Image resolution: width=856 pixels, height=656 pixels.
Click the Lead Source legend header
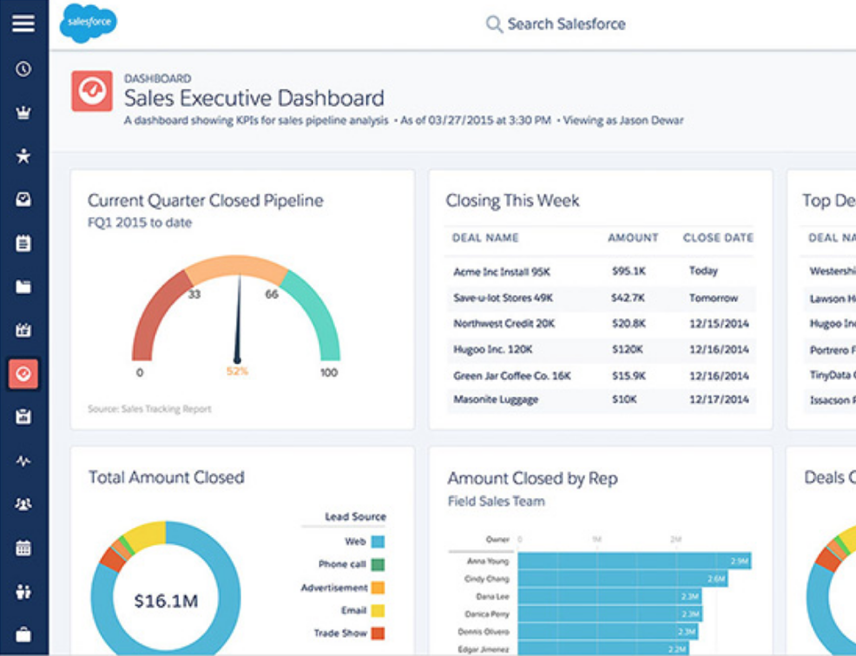[355, 516]
